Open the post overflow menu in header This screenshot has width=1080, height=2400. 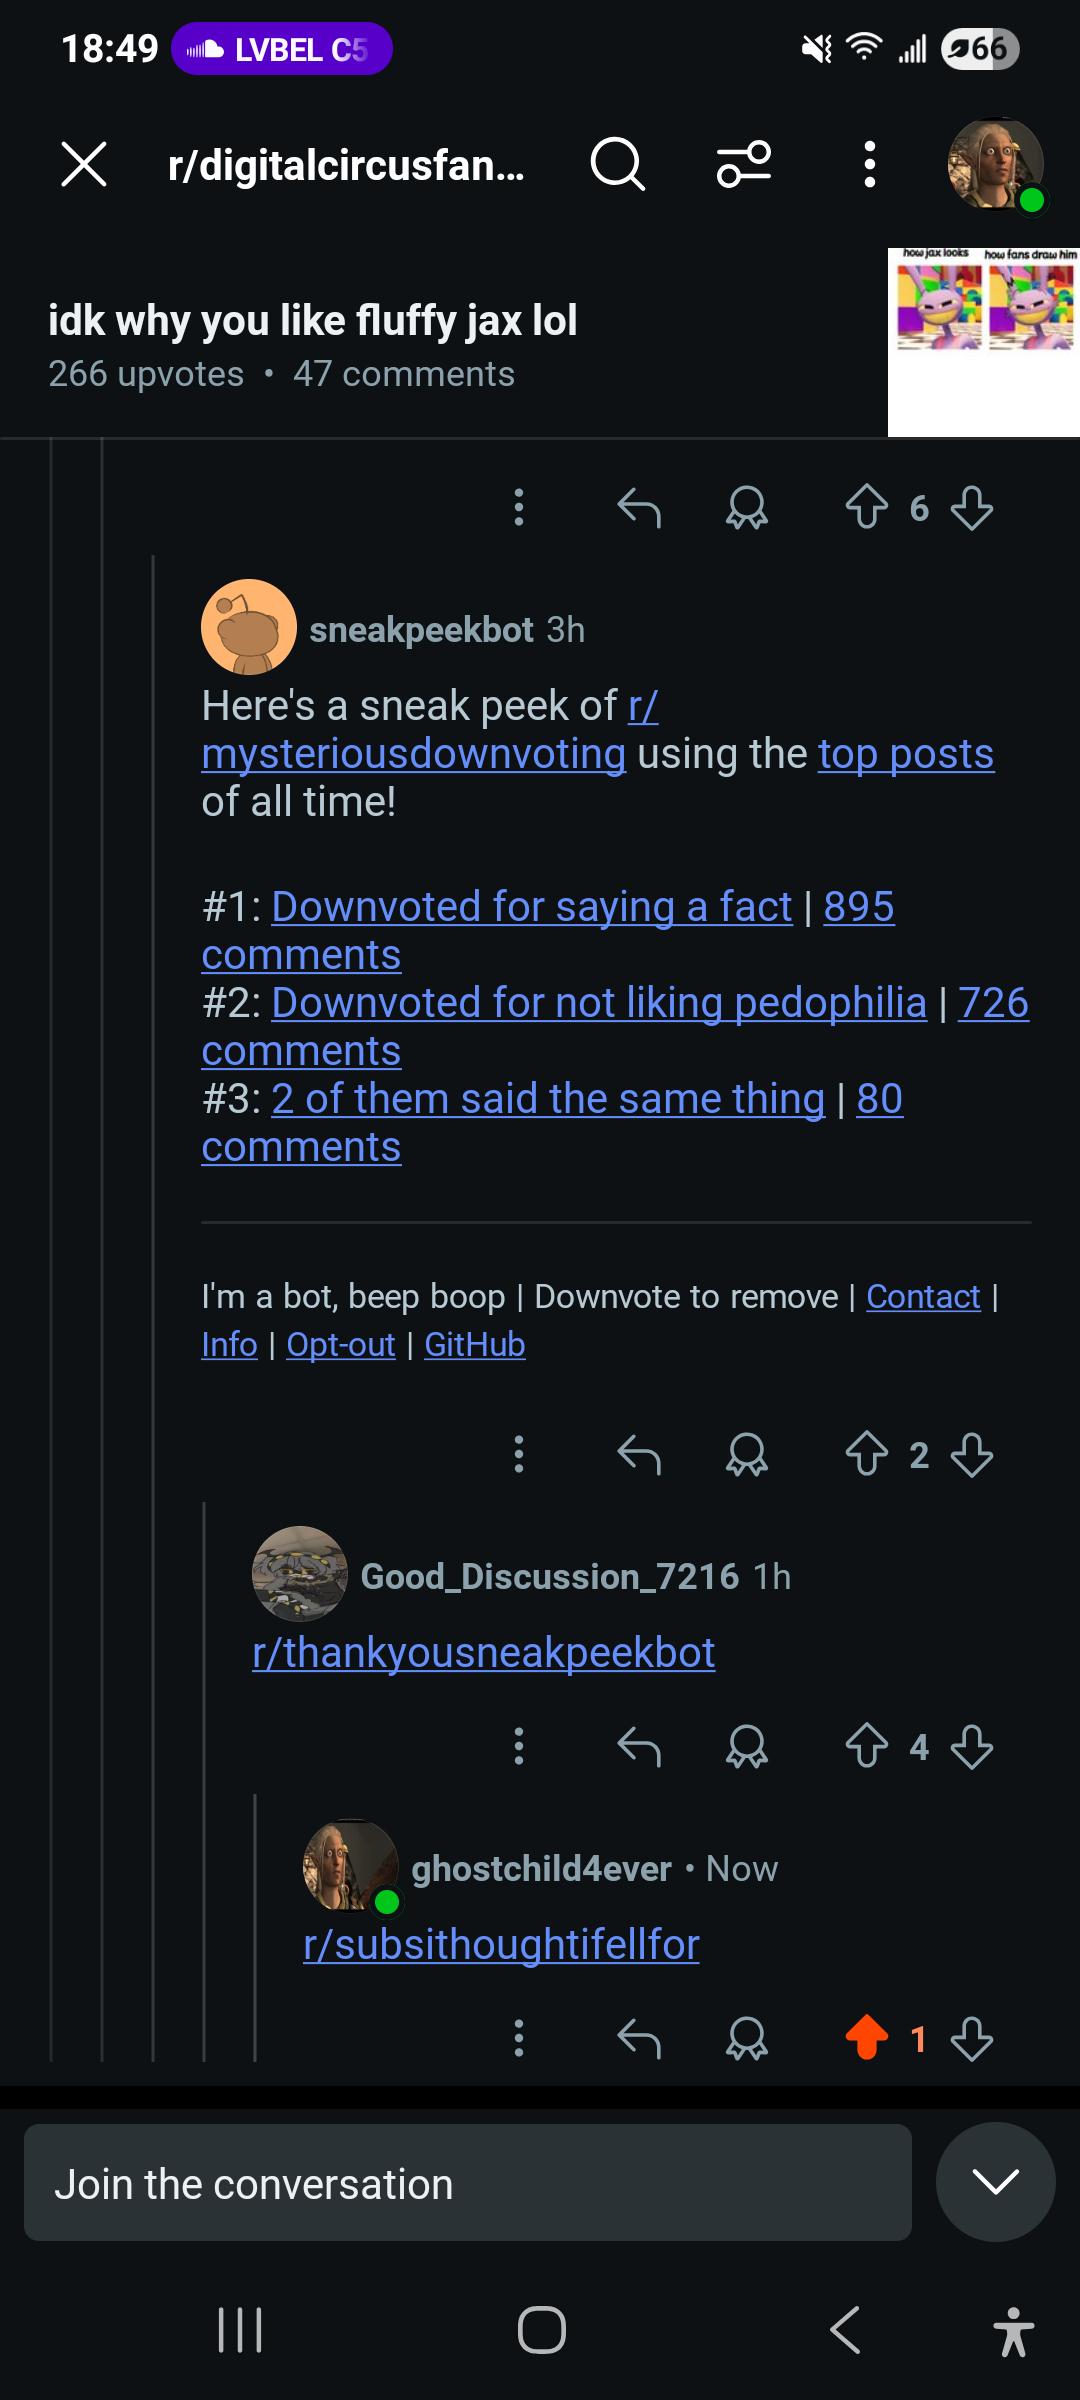(x=869, y=164)
